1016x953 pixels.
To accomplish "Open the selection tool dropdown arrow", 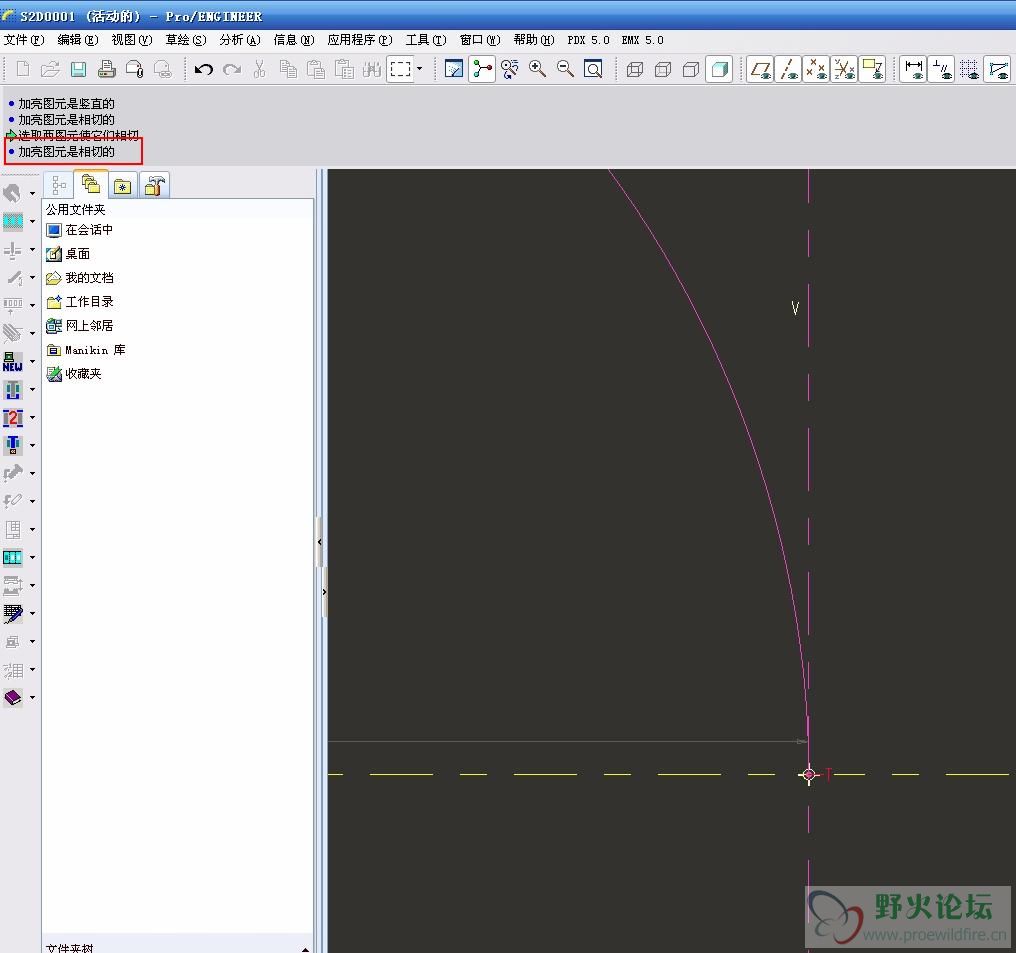I will coord(419,69).
